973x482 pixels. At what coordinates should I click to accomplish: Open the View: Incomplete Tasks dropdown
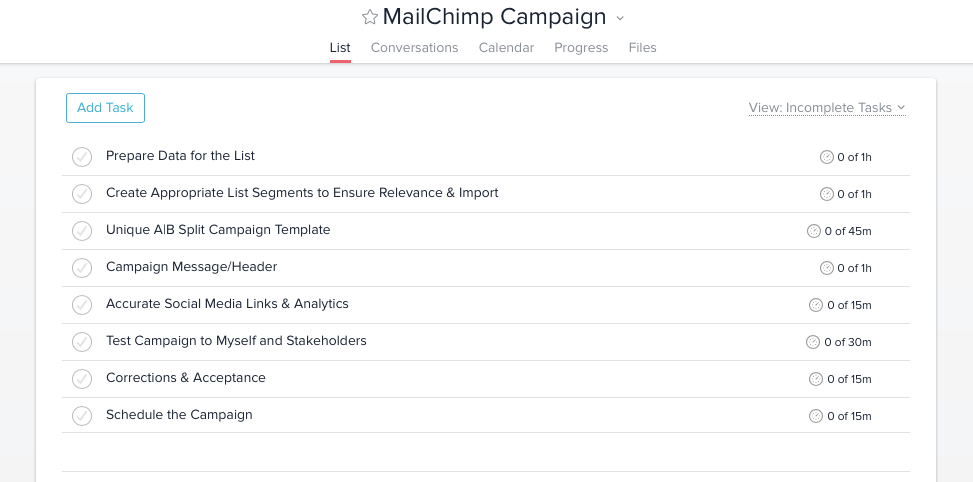(x=827, y=108)
